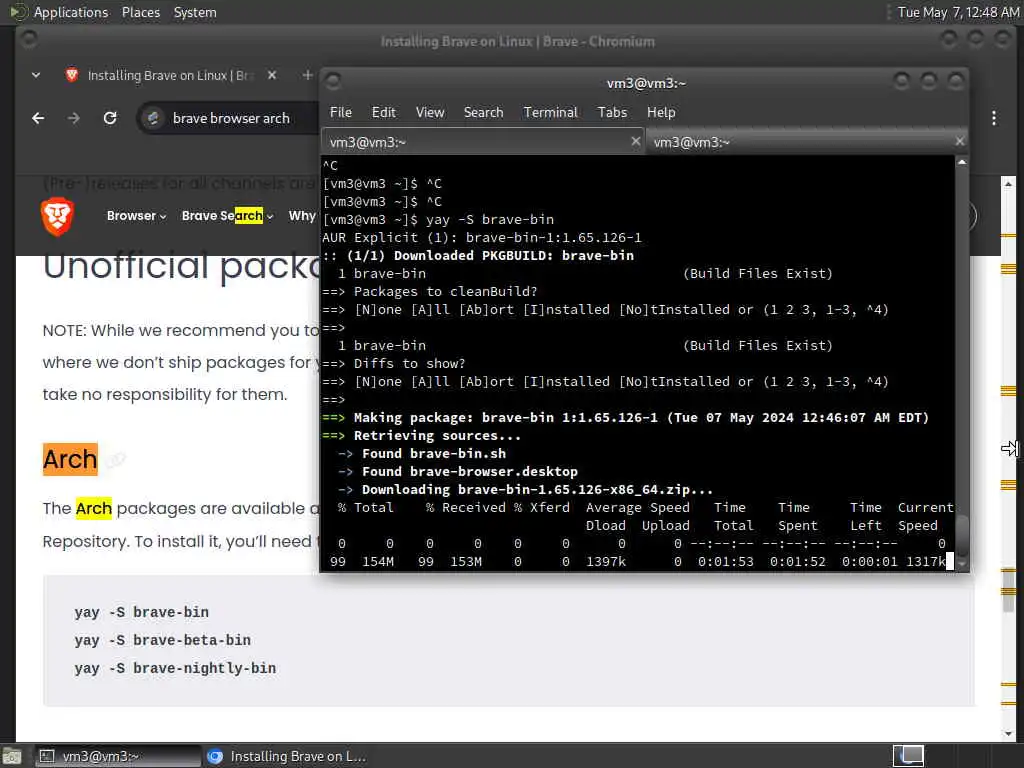
Task: Click the 'Diffs to show?' terminal line
Action: 394,364
